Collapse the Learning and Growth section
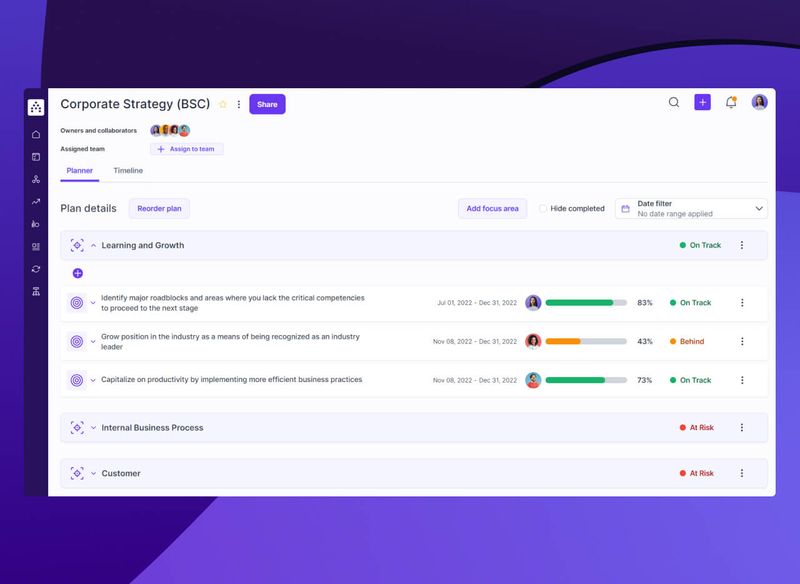 pos(93,245)
